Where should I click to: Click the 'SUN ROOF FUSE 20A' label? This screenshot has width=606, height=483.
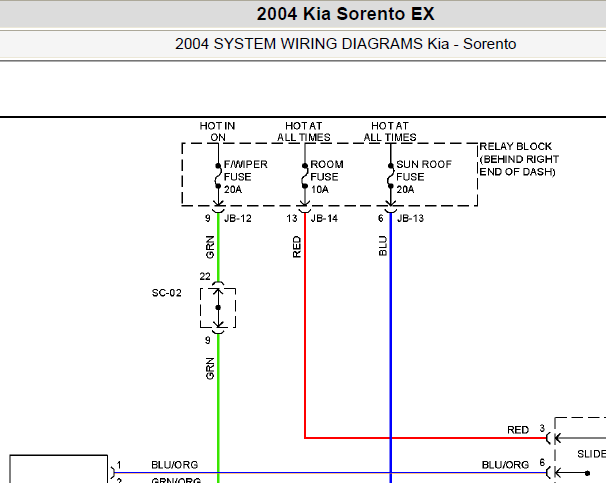(424, 177)
